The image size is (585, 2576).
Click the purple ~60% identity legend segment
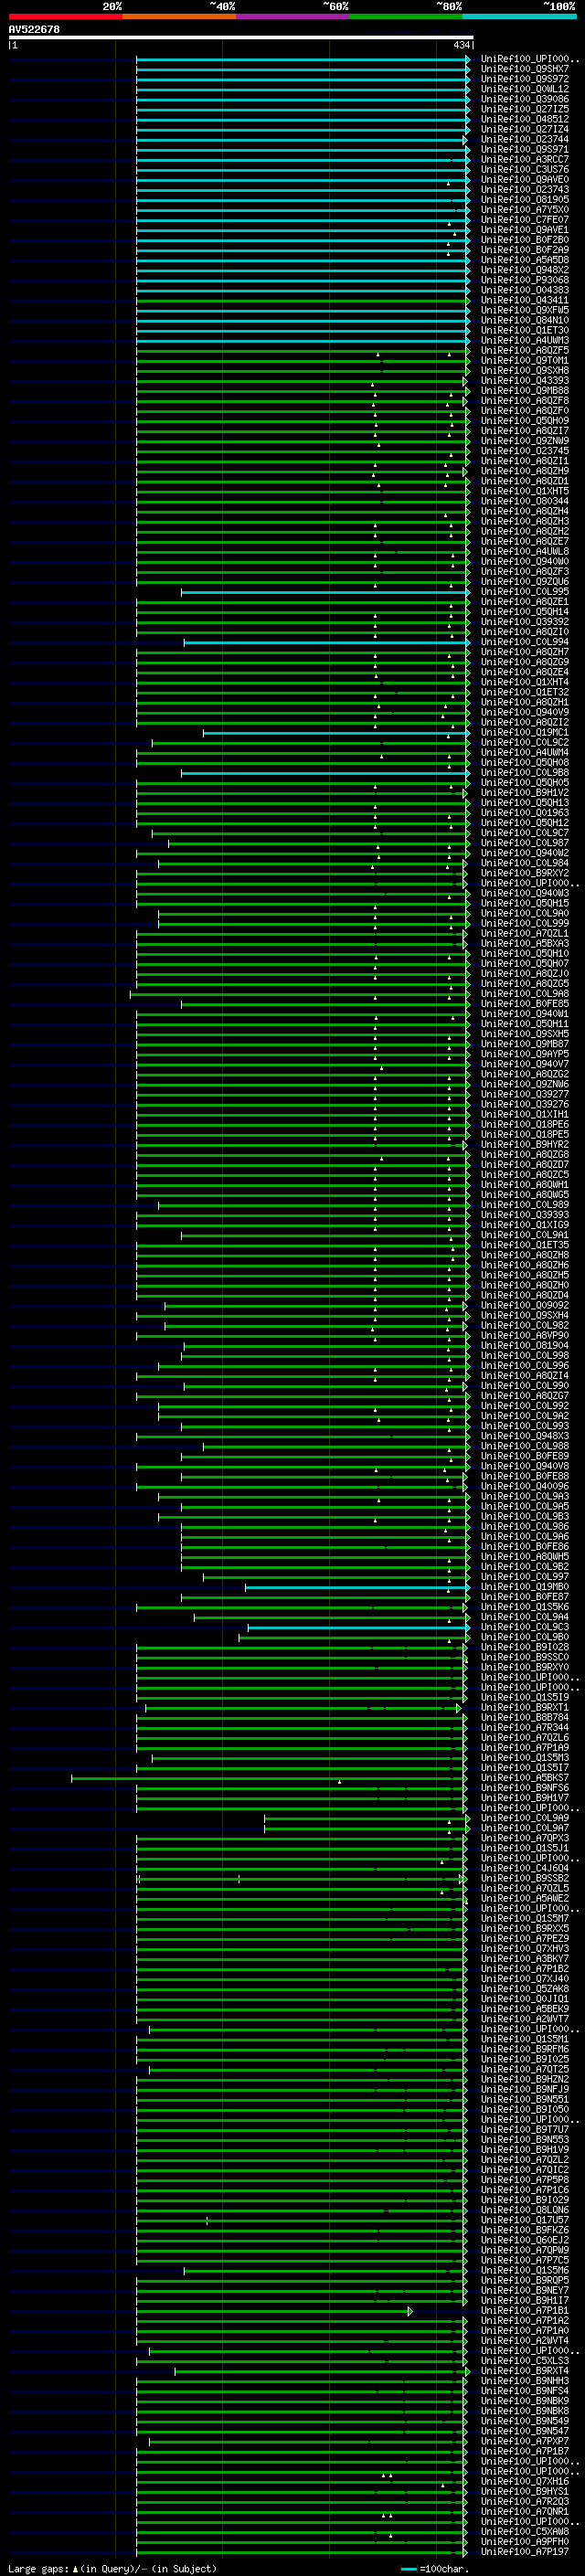point(293,16)
